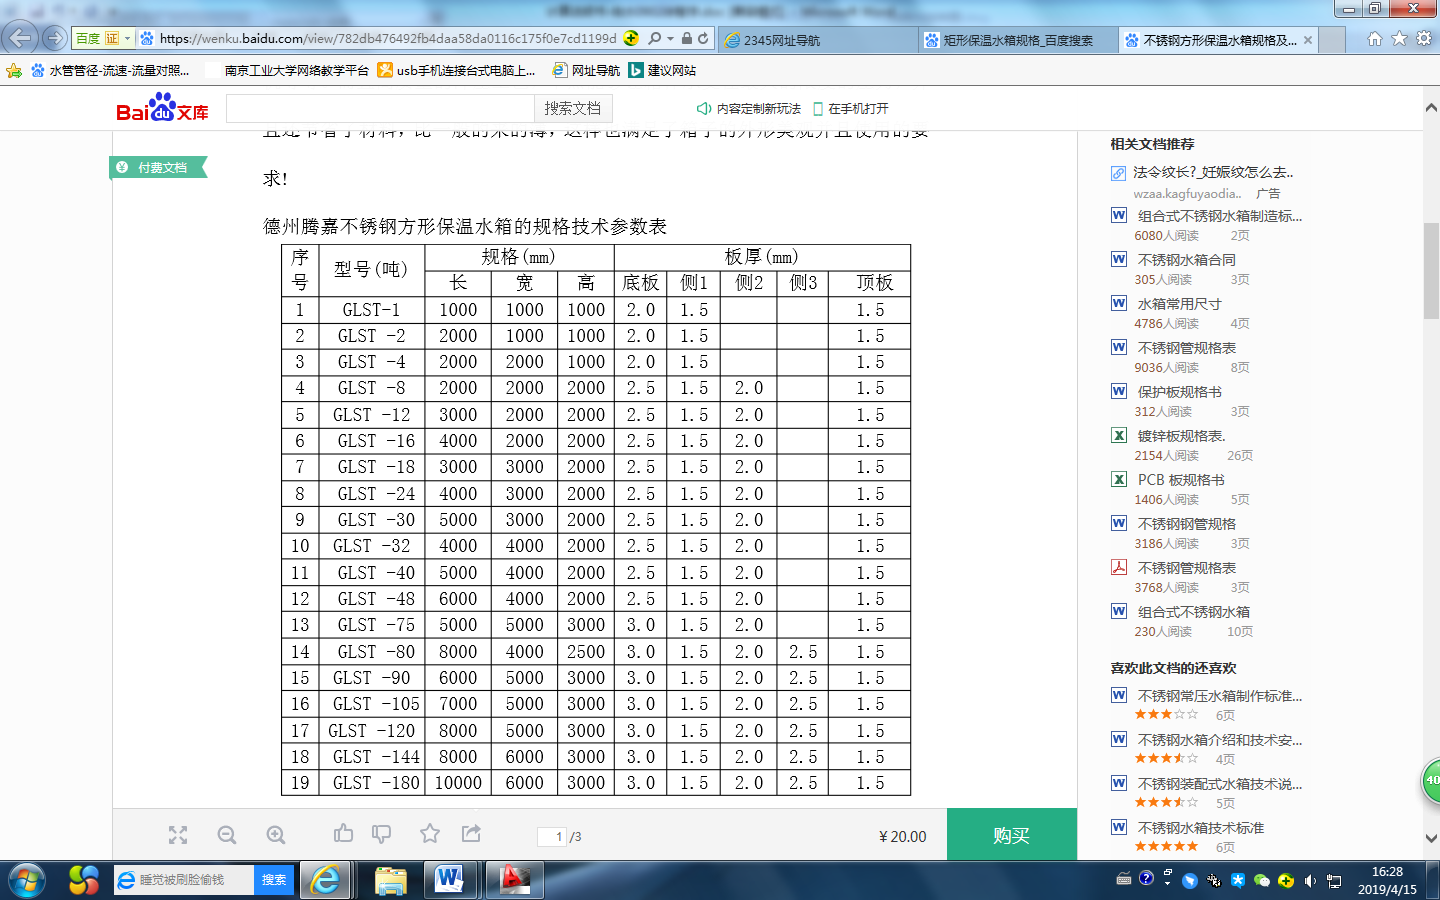Toggle the thumbs-up like on document
This screenshot has height=900, width=1440.
coord(343,833)
